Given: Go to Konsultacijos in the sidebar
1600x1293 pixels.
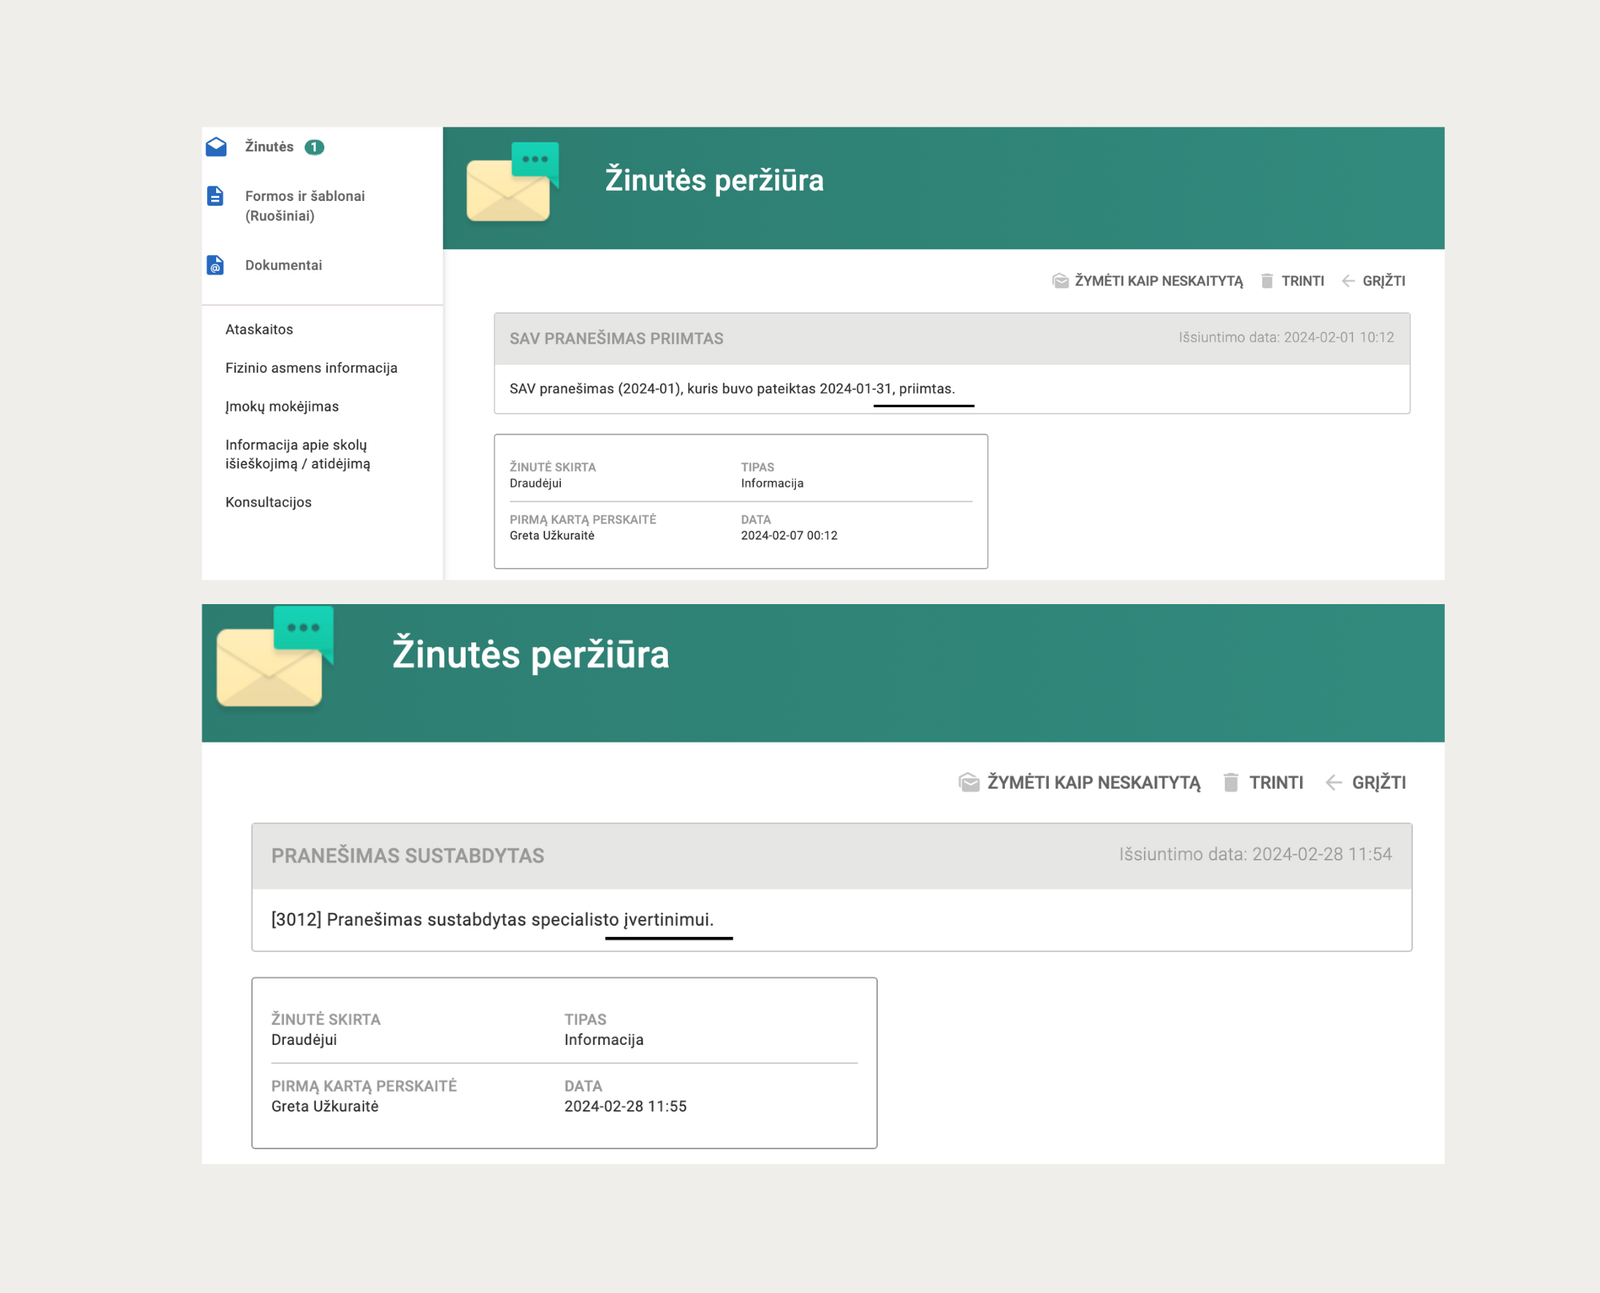Looking at the screenshot, I should pyautogui.click(x=268, y=502).
